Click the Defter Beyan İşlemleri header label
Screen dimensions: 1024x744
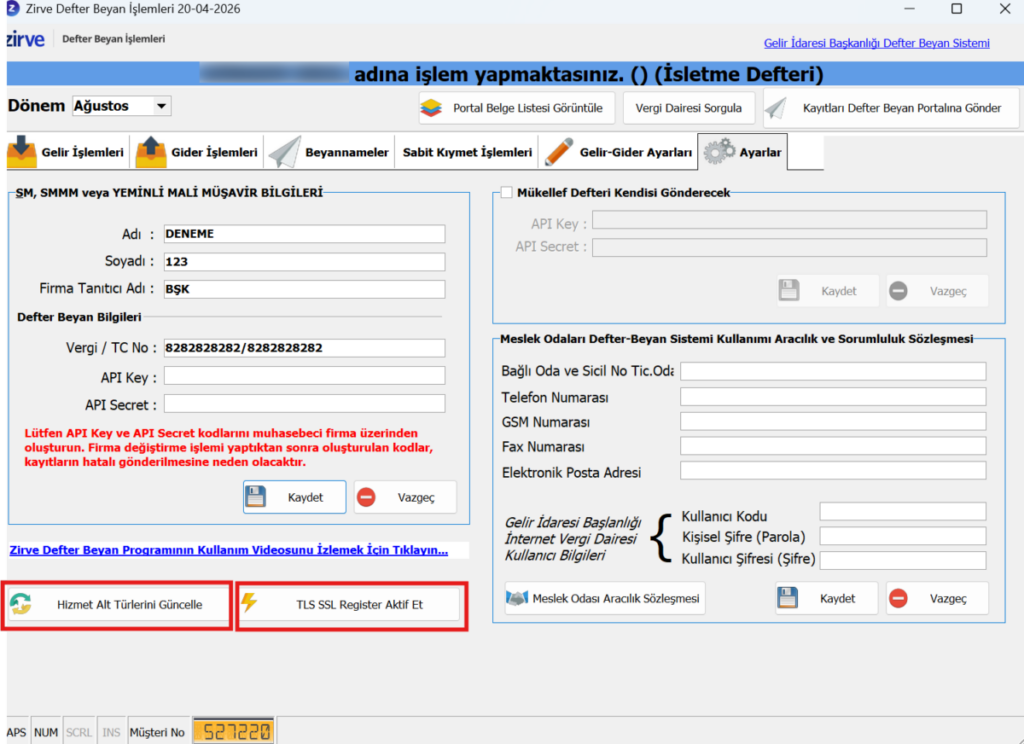tap(114, 39)
